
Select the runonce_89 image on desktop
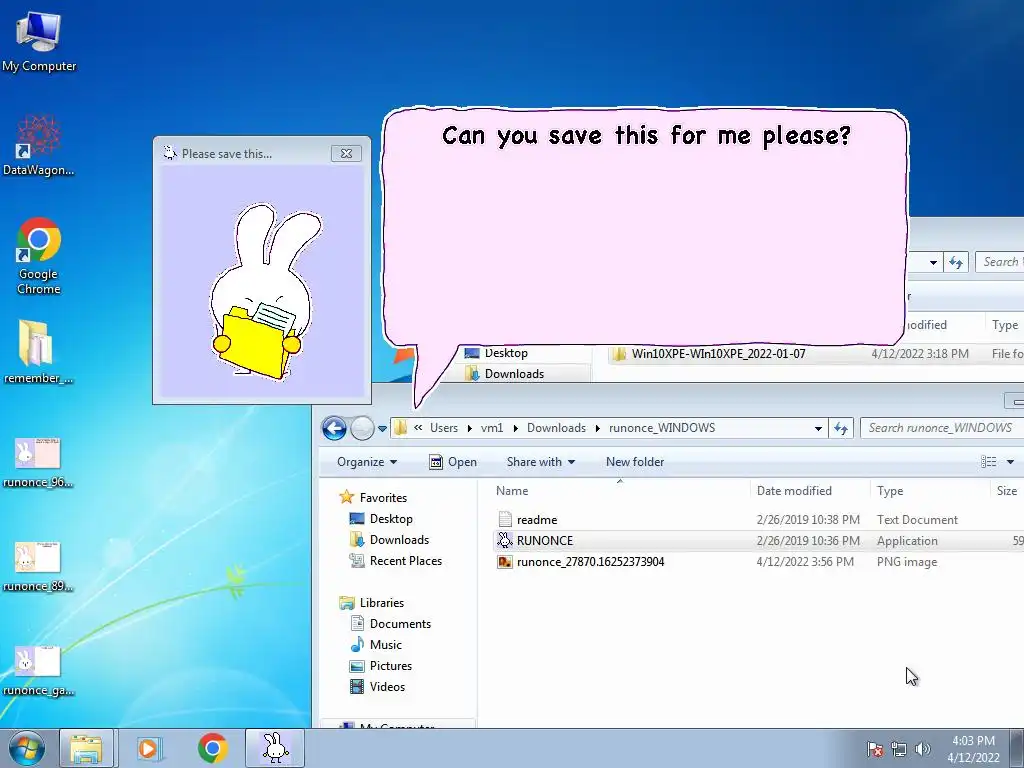tap(38, 566)
